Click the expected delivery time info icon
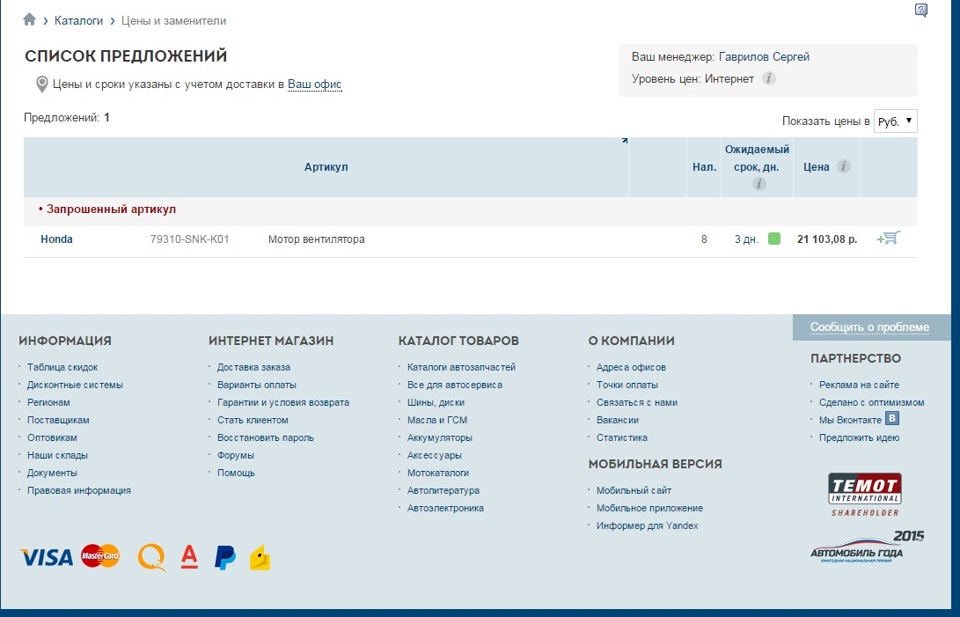 (x=759, y=184)
